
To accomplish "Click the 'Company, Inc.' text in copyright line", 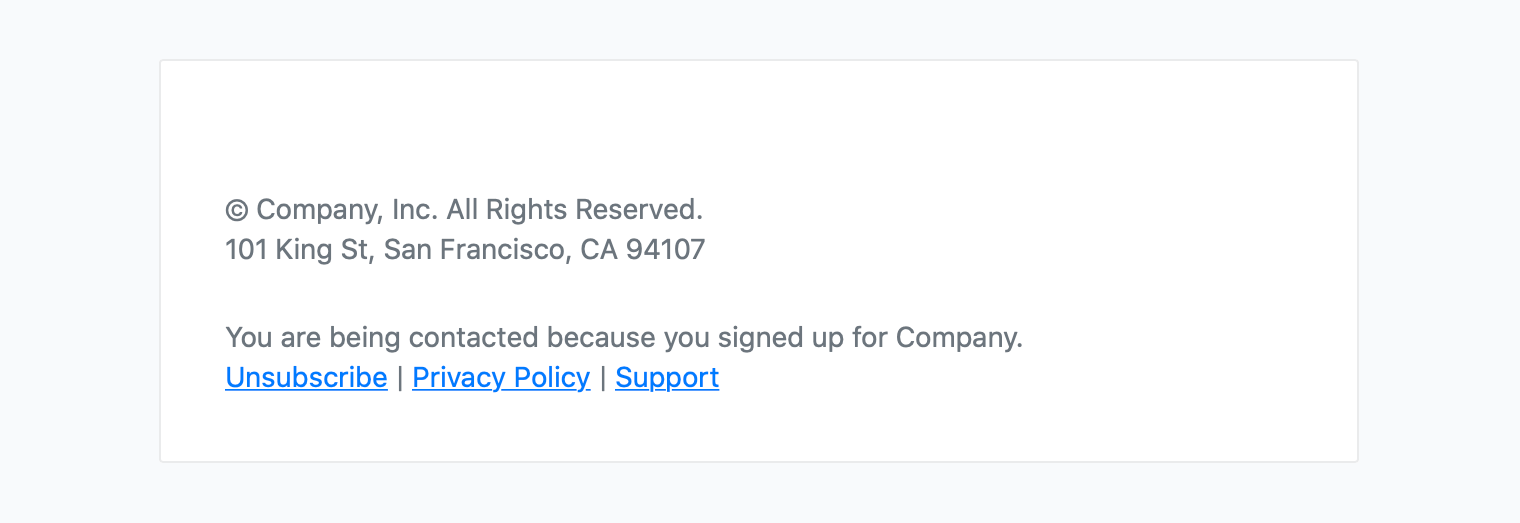I will [x=347, y=210].
